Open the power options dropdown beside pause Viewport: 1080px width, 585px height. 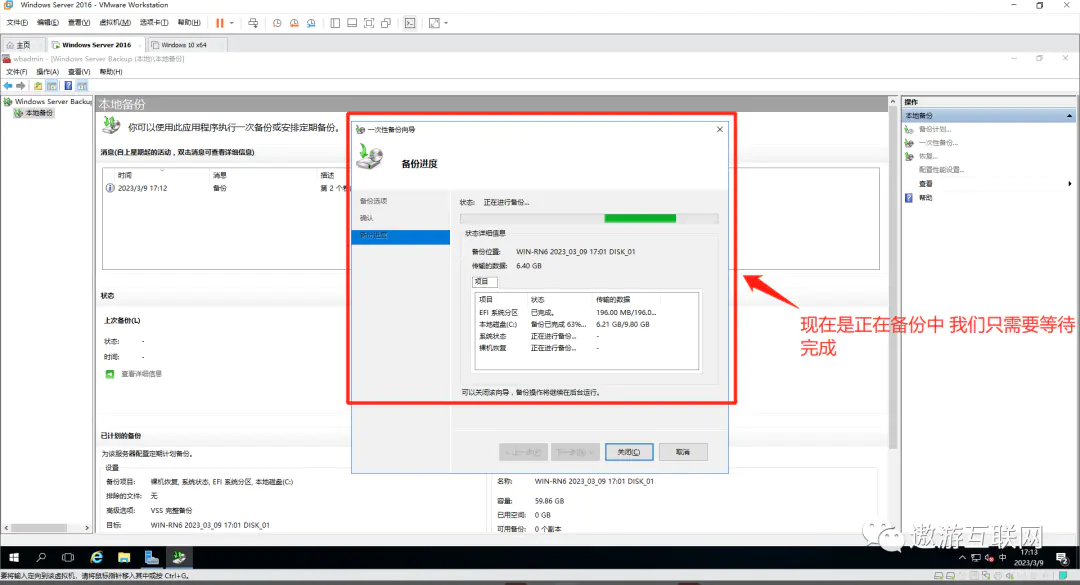click(231, 23)
